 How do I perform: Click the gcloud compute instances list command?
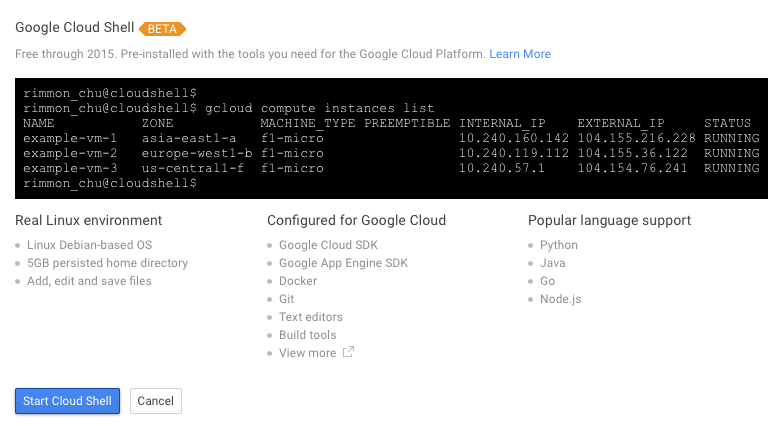pyautogui.click(x=320, y=108)
